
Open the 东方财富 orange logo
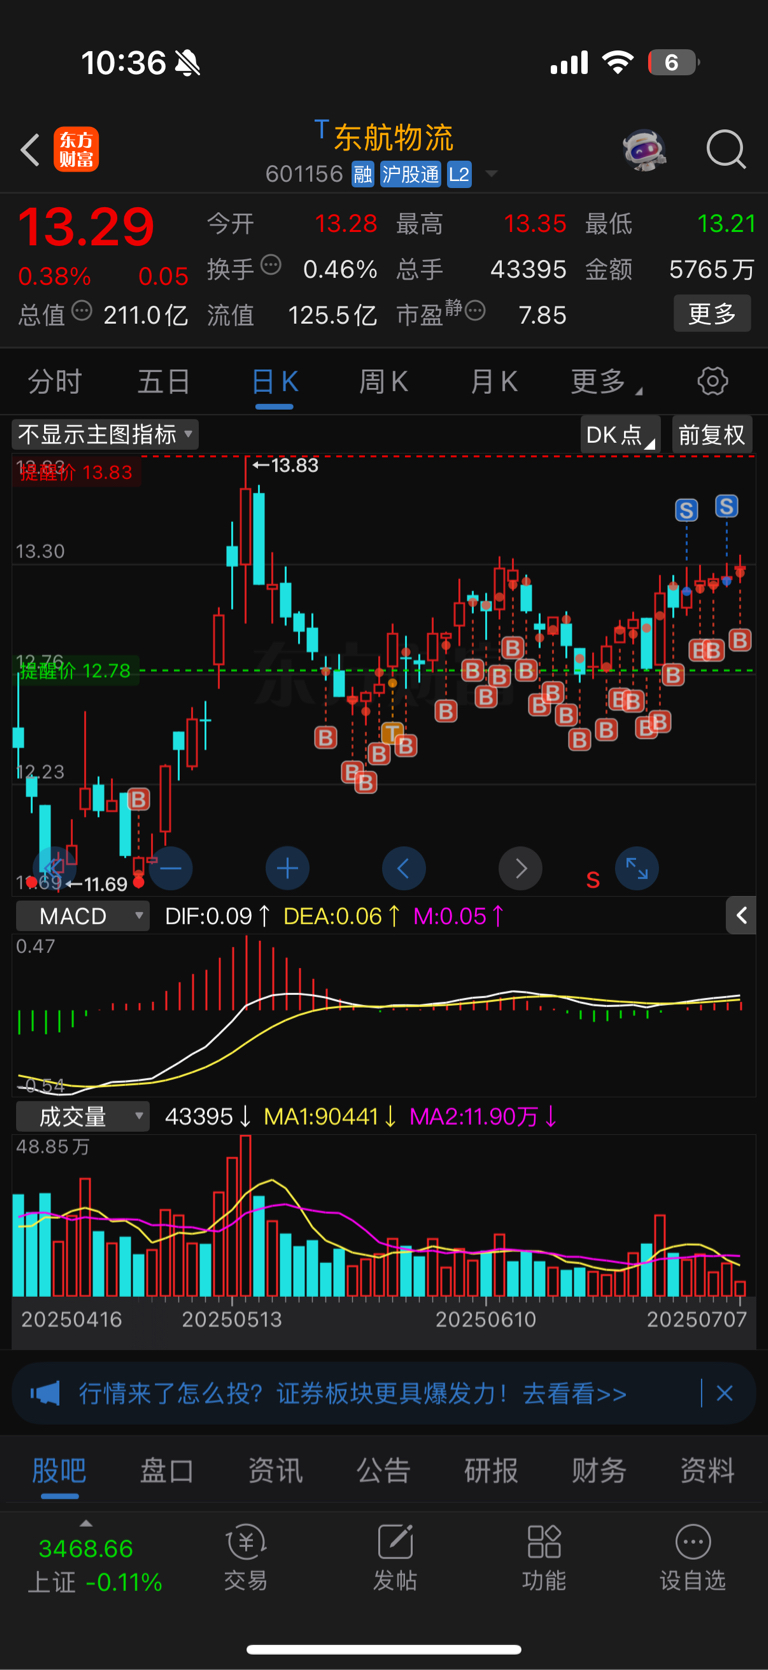coord(76,150)
